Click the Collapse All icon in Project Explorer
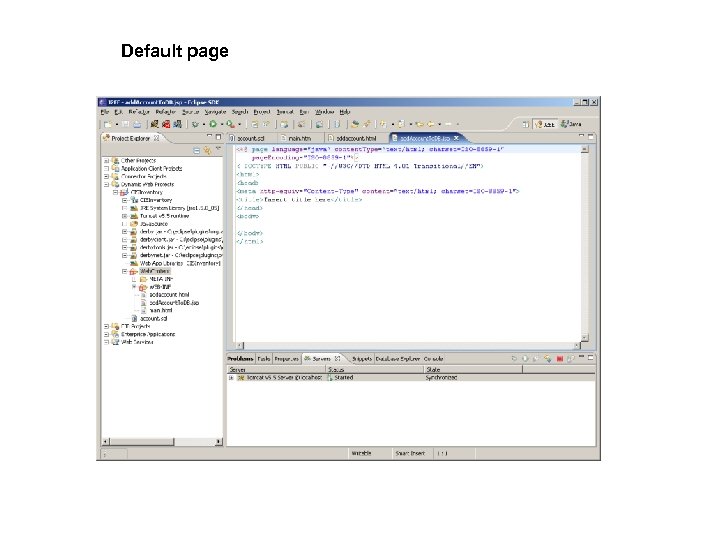The height and width of the screenshot is (540, 720). click(x=197, y=150)
